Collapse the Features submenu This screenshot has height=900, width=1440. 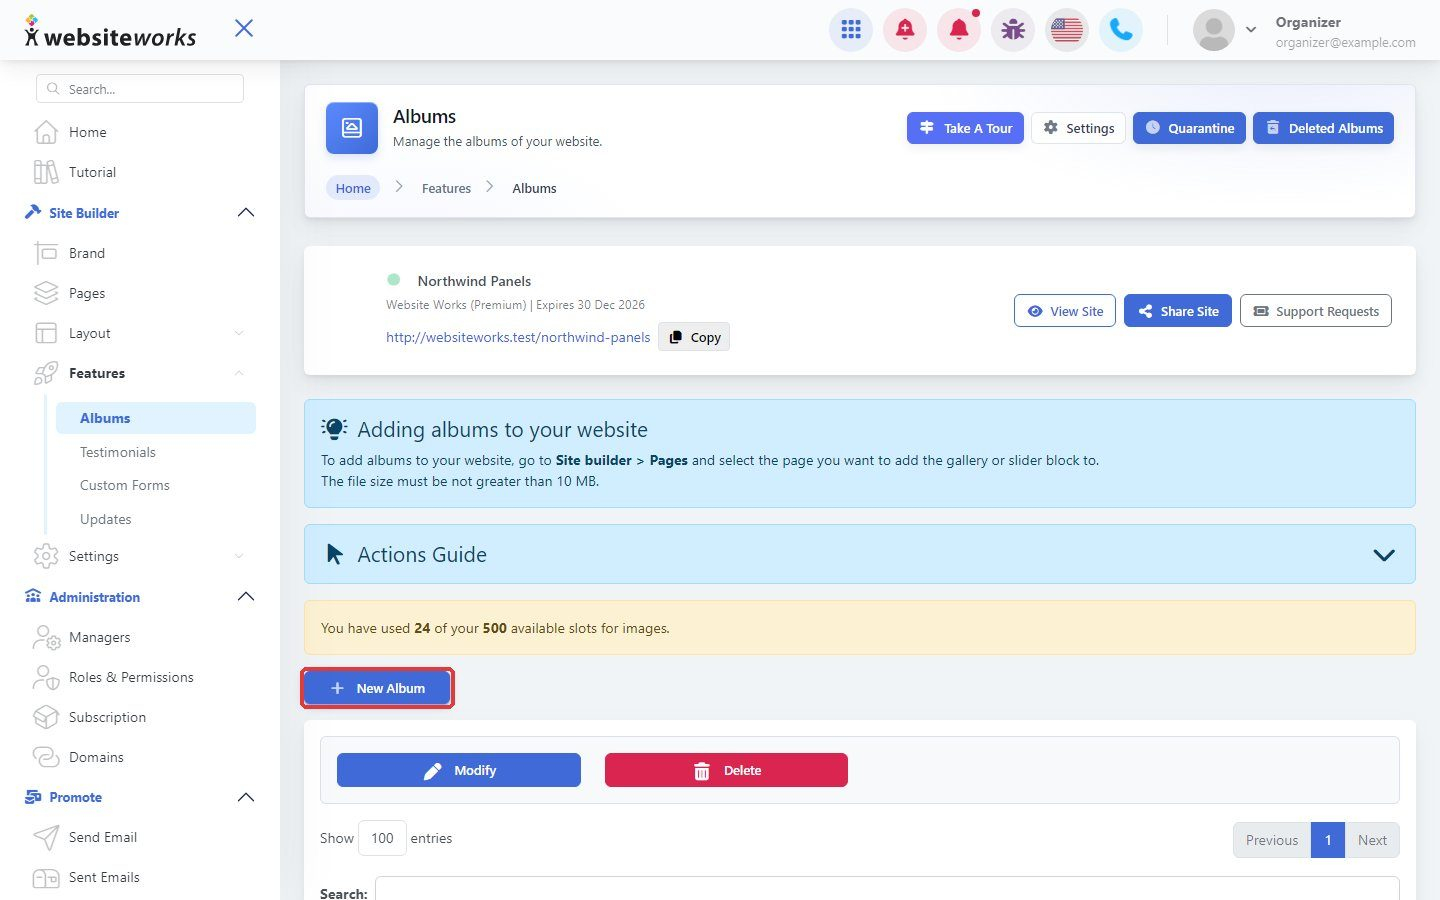pyautogui.click(x=239, y=373)
